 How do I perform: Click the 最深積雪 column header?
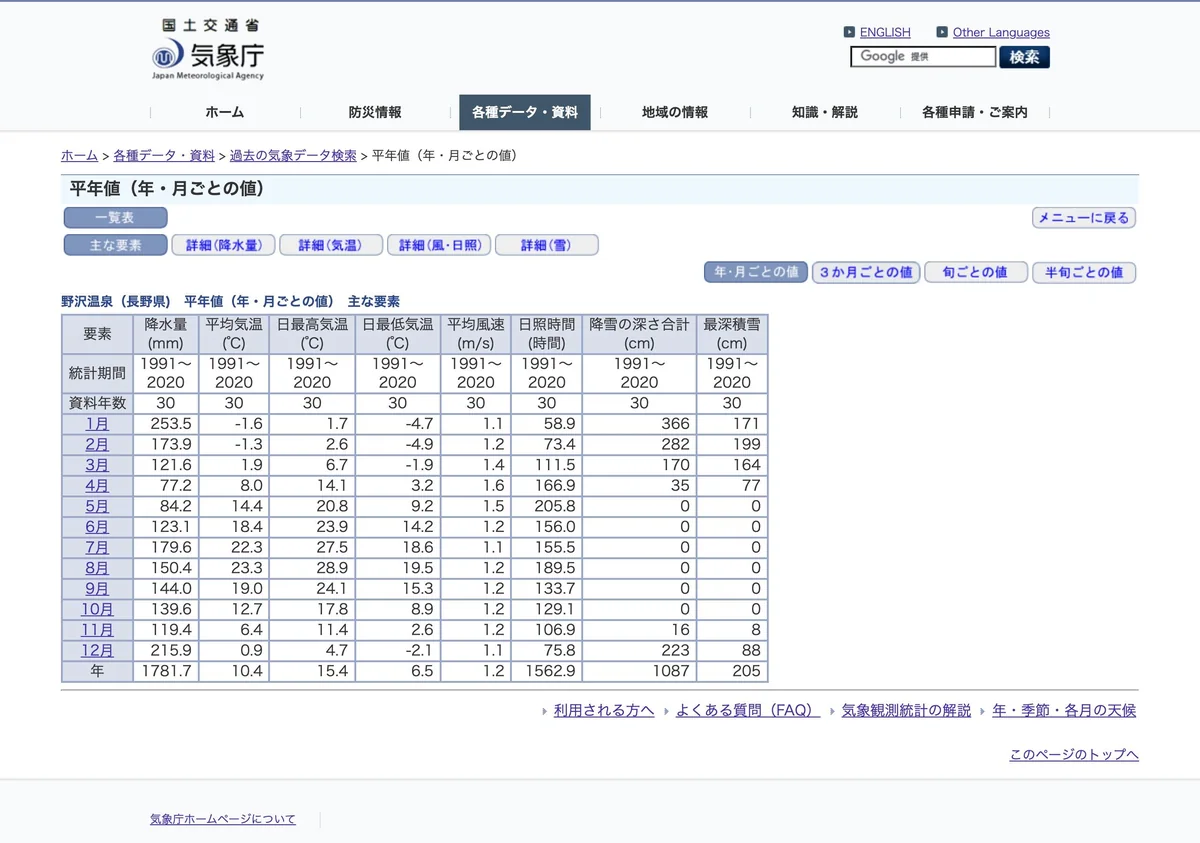[732, 334]
